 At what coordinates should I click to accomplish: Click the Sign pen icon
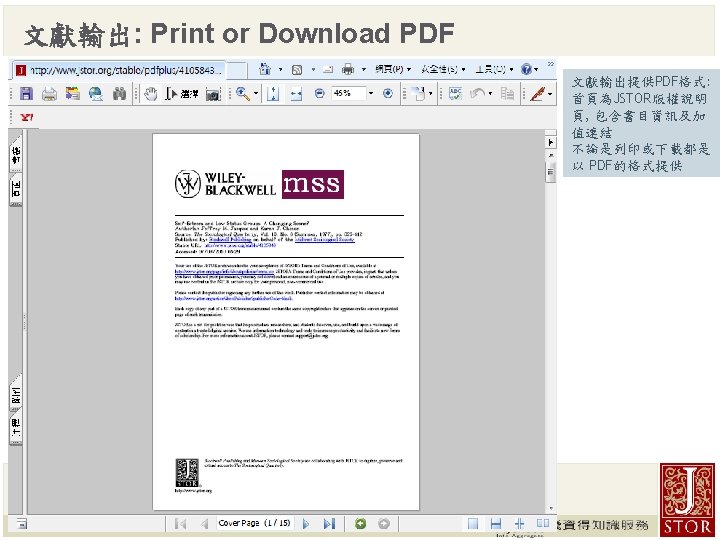(537, 94)
